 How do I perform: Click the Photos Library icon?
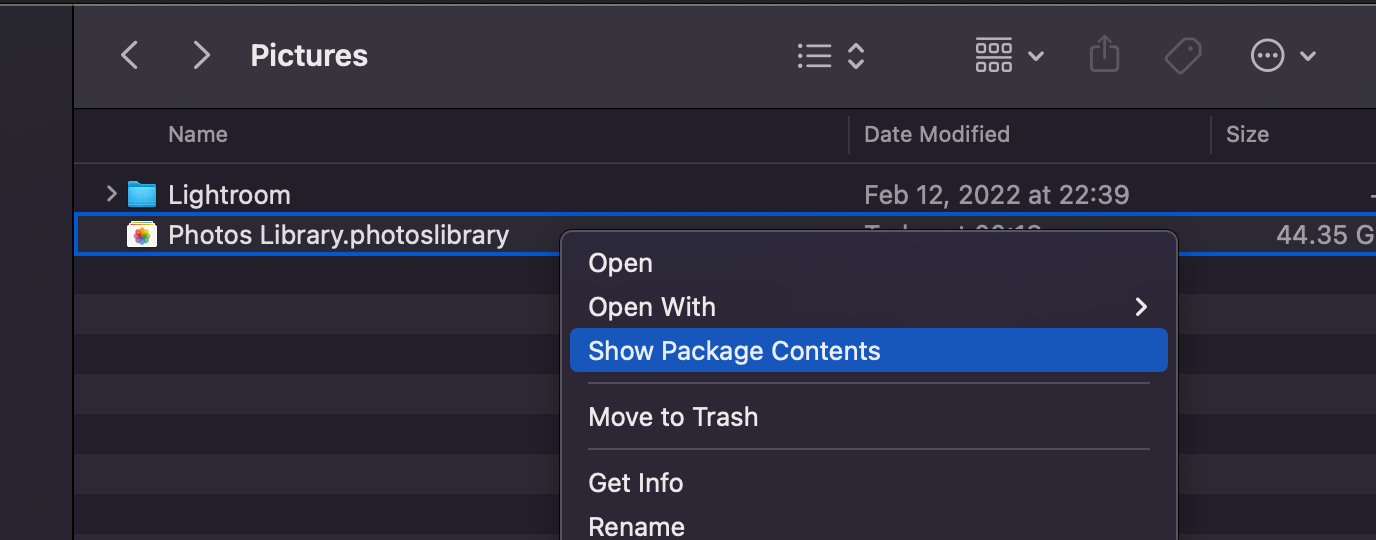tap(142, 235)
